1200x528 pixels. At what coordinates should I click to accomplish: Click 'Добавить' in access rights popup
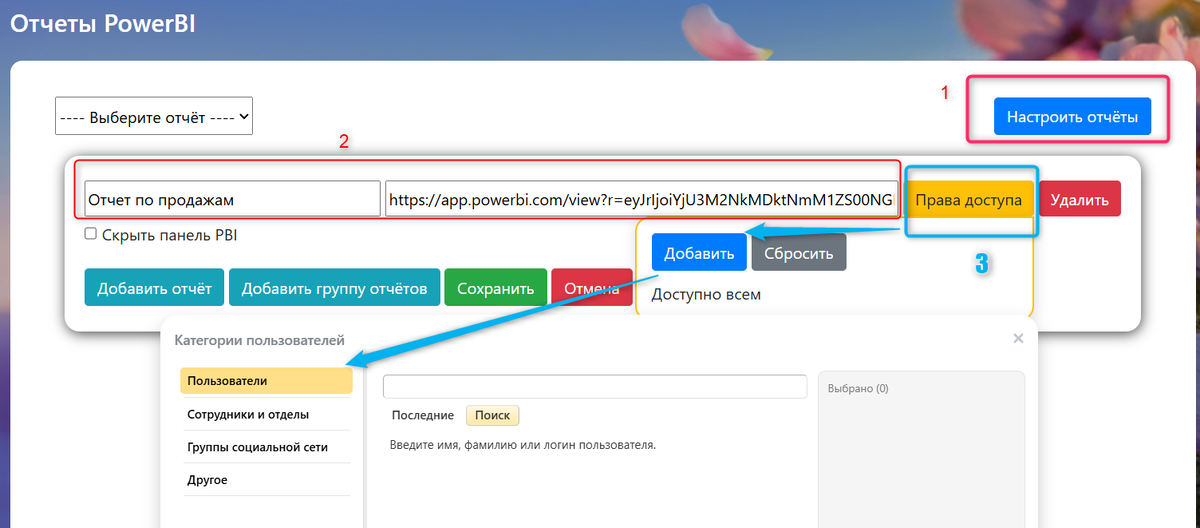click(699, 252)
